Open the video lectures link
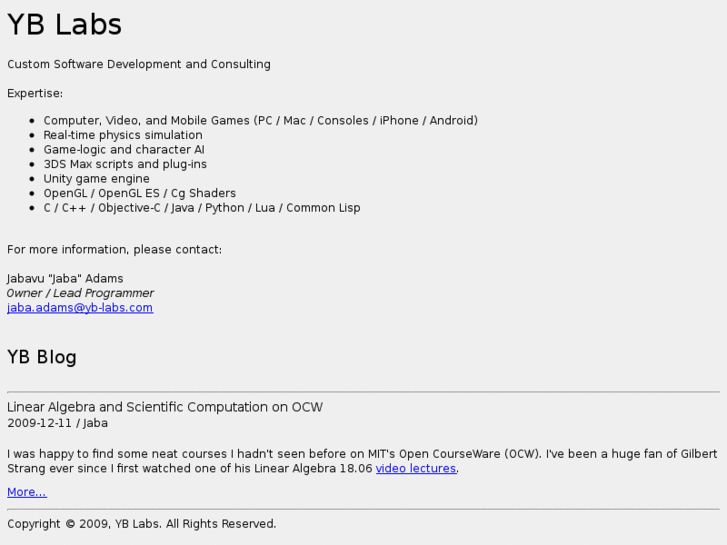 tap(416, 468)
